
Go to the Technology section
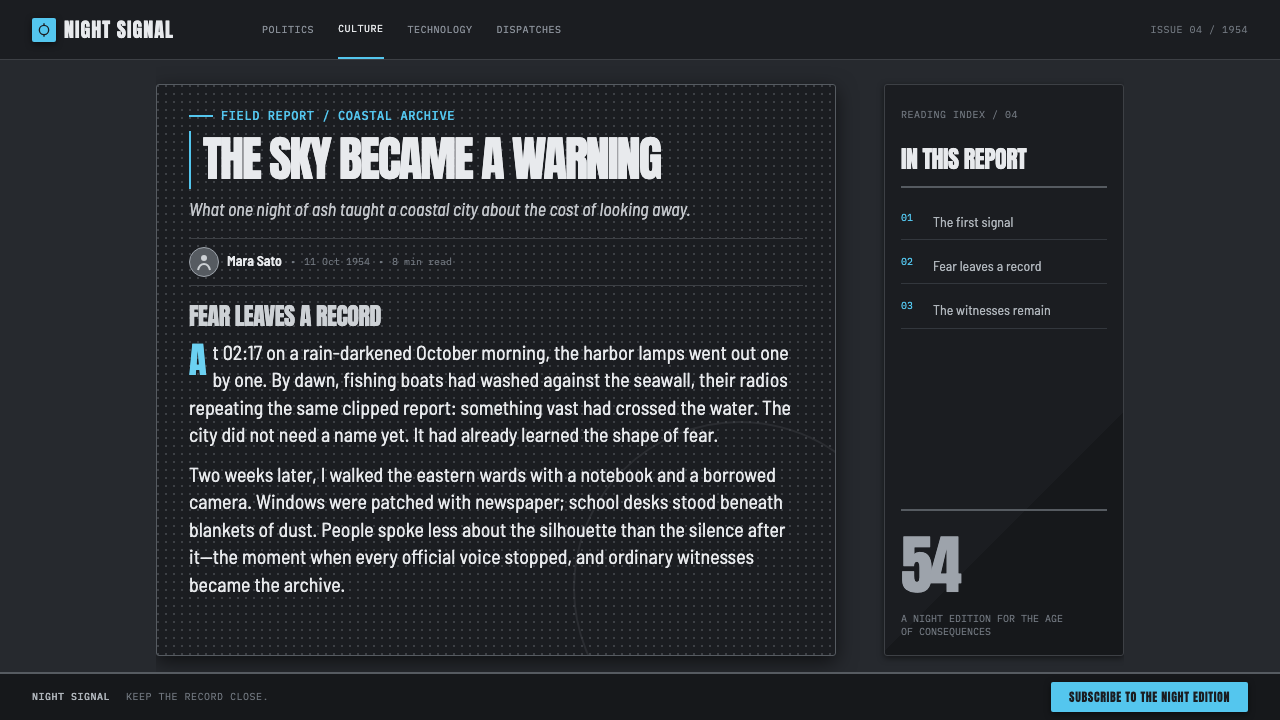(440, 30)
